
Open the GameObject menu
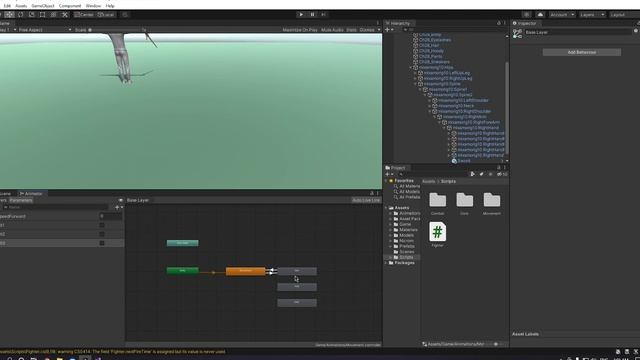[x=42, y=6]
